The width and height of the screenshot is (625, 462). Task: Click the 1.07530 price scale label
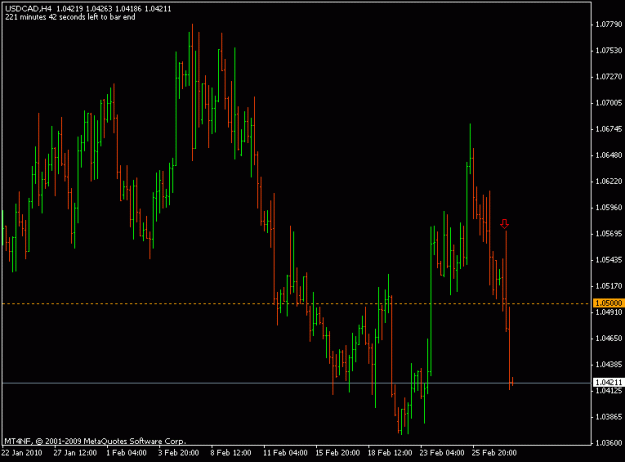click(609, 50)
